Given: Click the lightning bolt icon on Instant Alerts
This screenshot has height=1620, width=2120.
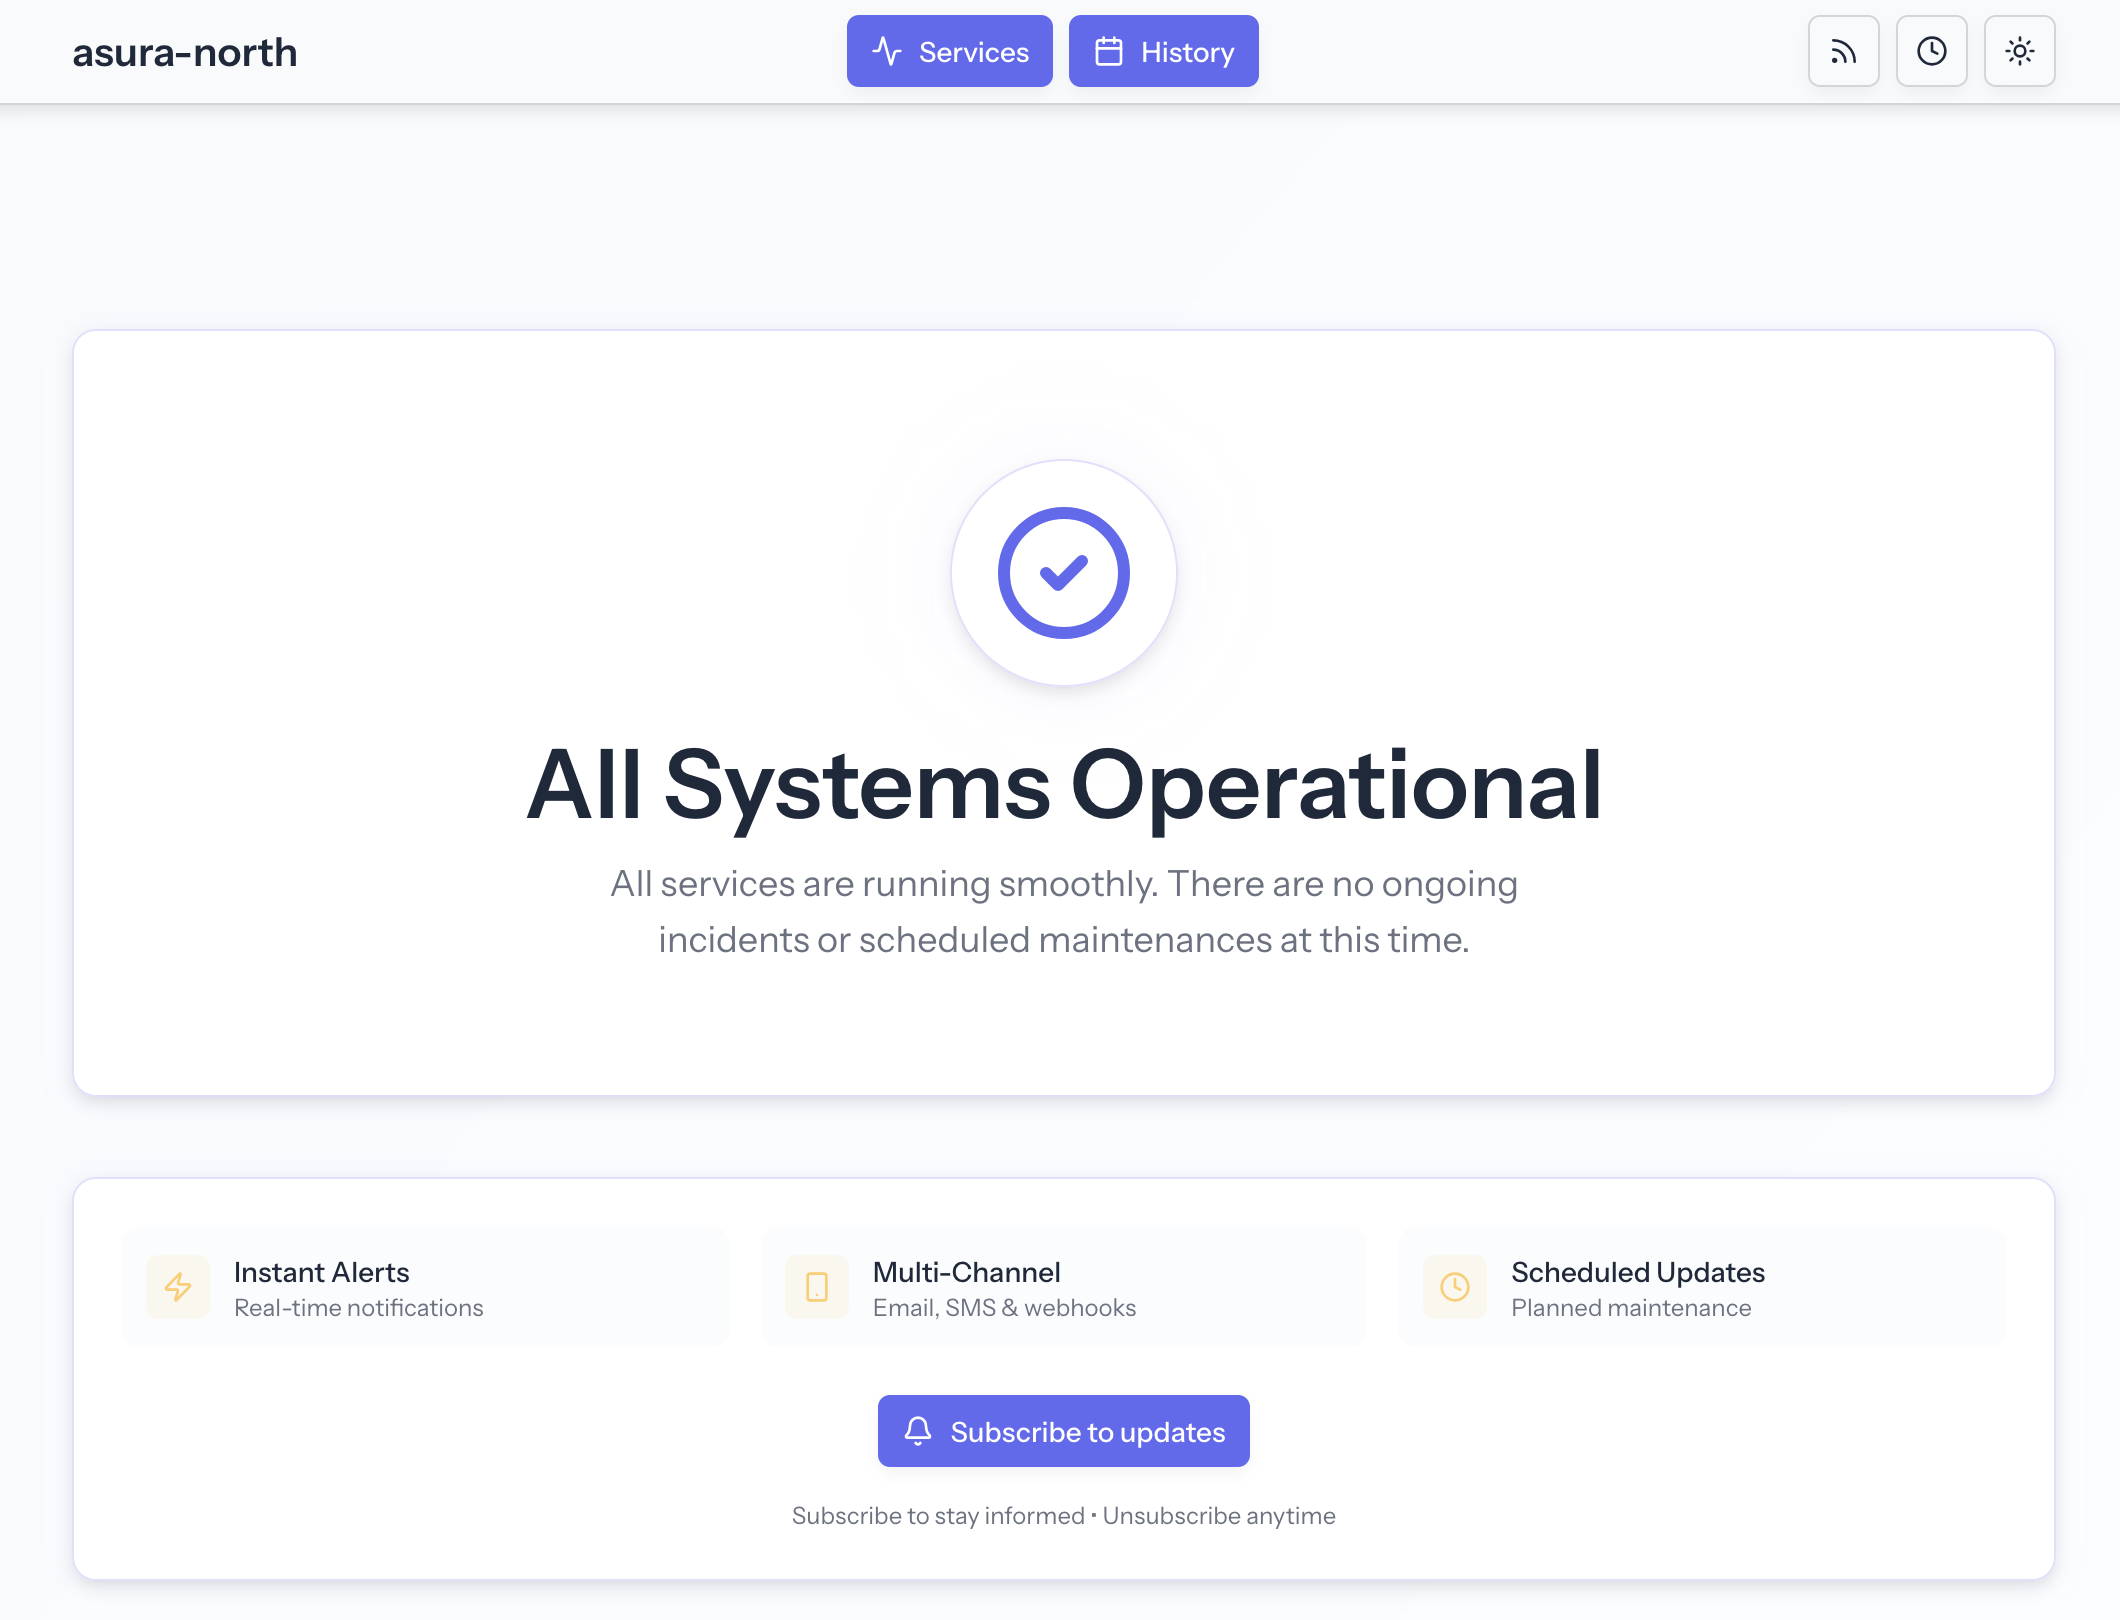Looking at the screenshot, I should coord(177,1287).
